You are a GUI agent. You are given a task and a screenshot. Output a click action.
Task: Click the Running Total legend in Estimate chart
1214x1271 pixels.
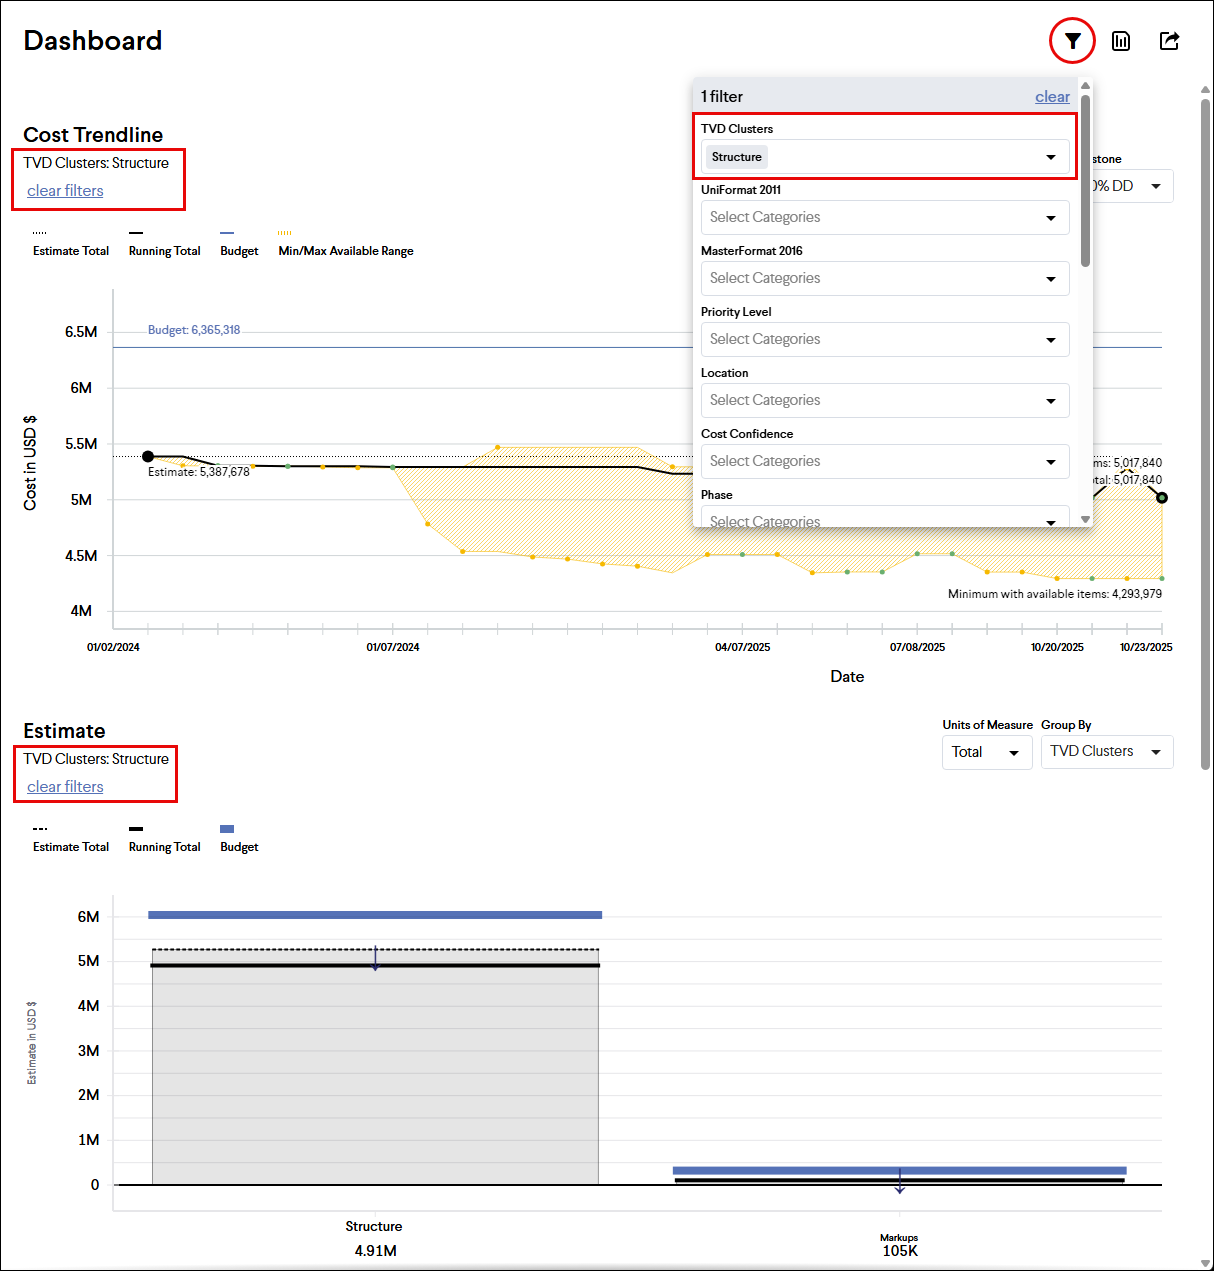pyautogui.click(x=164, y=846)
